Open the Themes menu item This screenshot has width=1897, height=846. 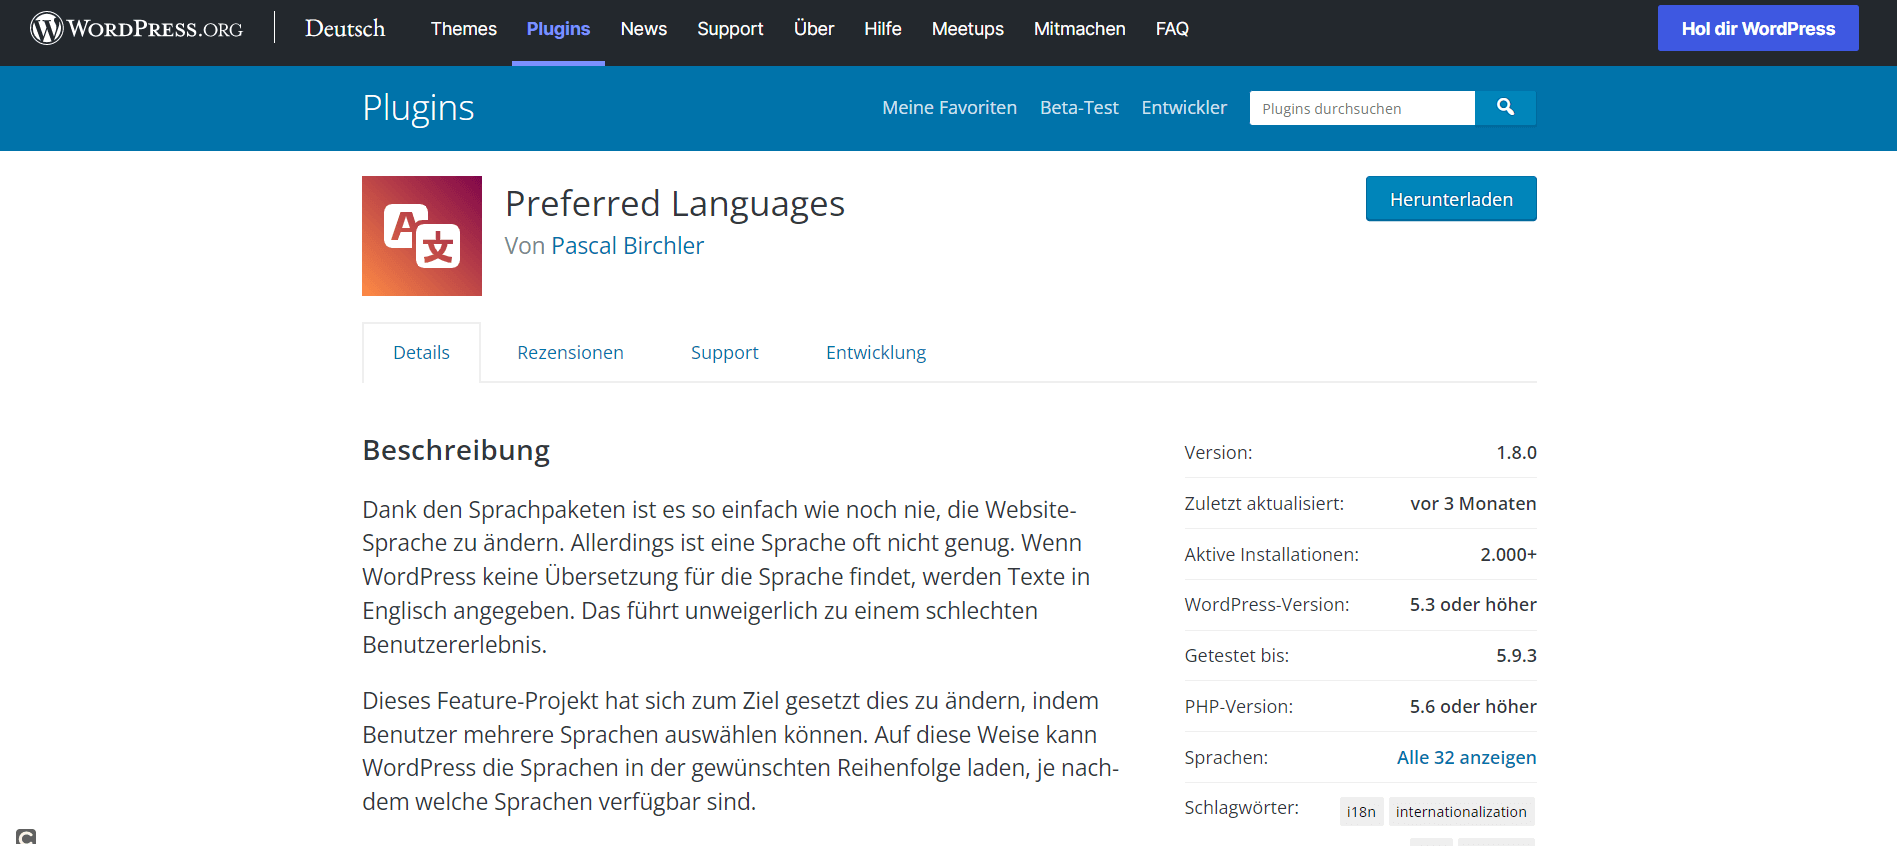pyautogui.click(x=464, y=29)
